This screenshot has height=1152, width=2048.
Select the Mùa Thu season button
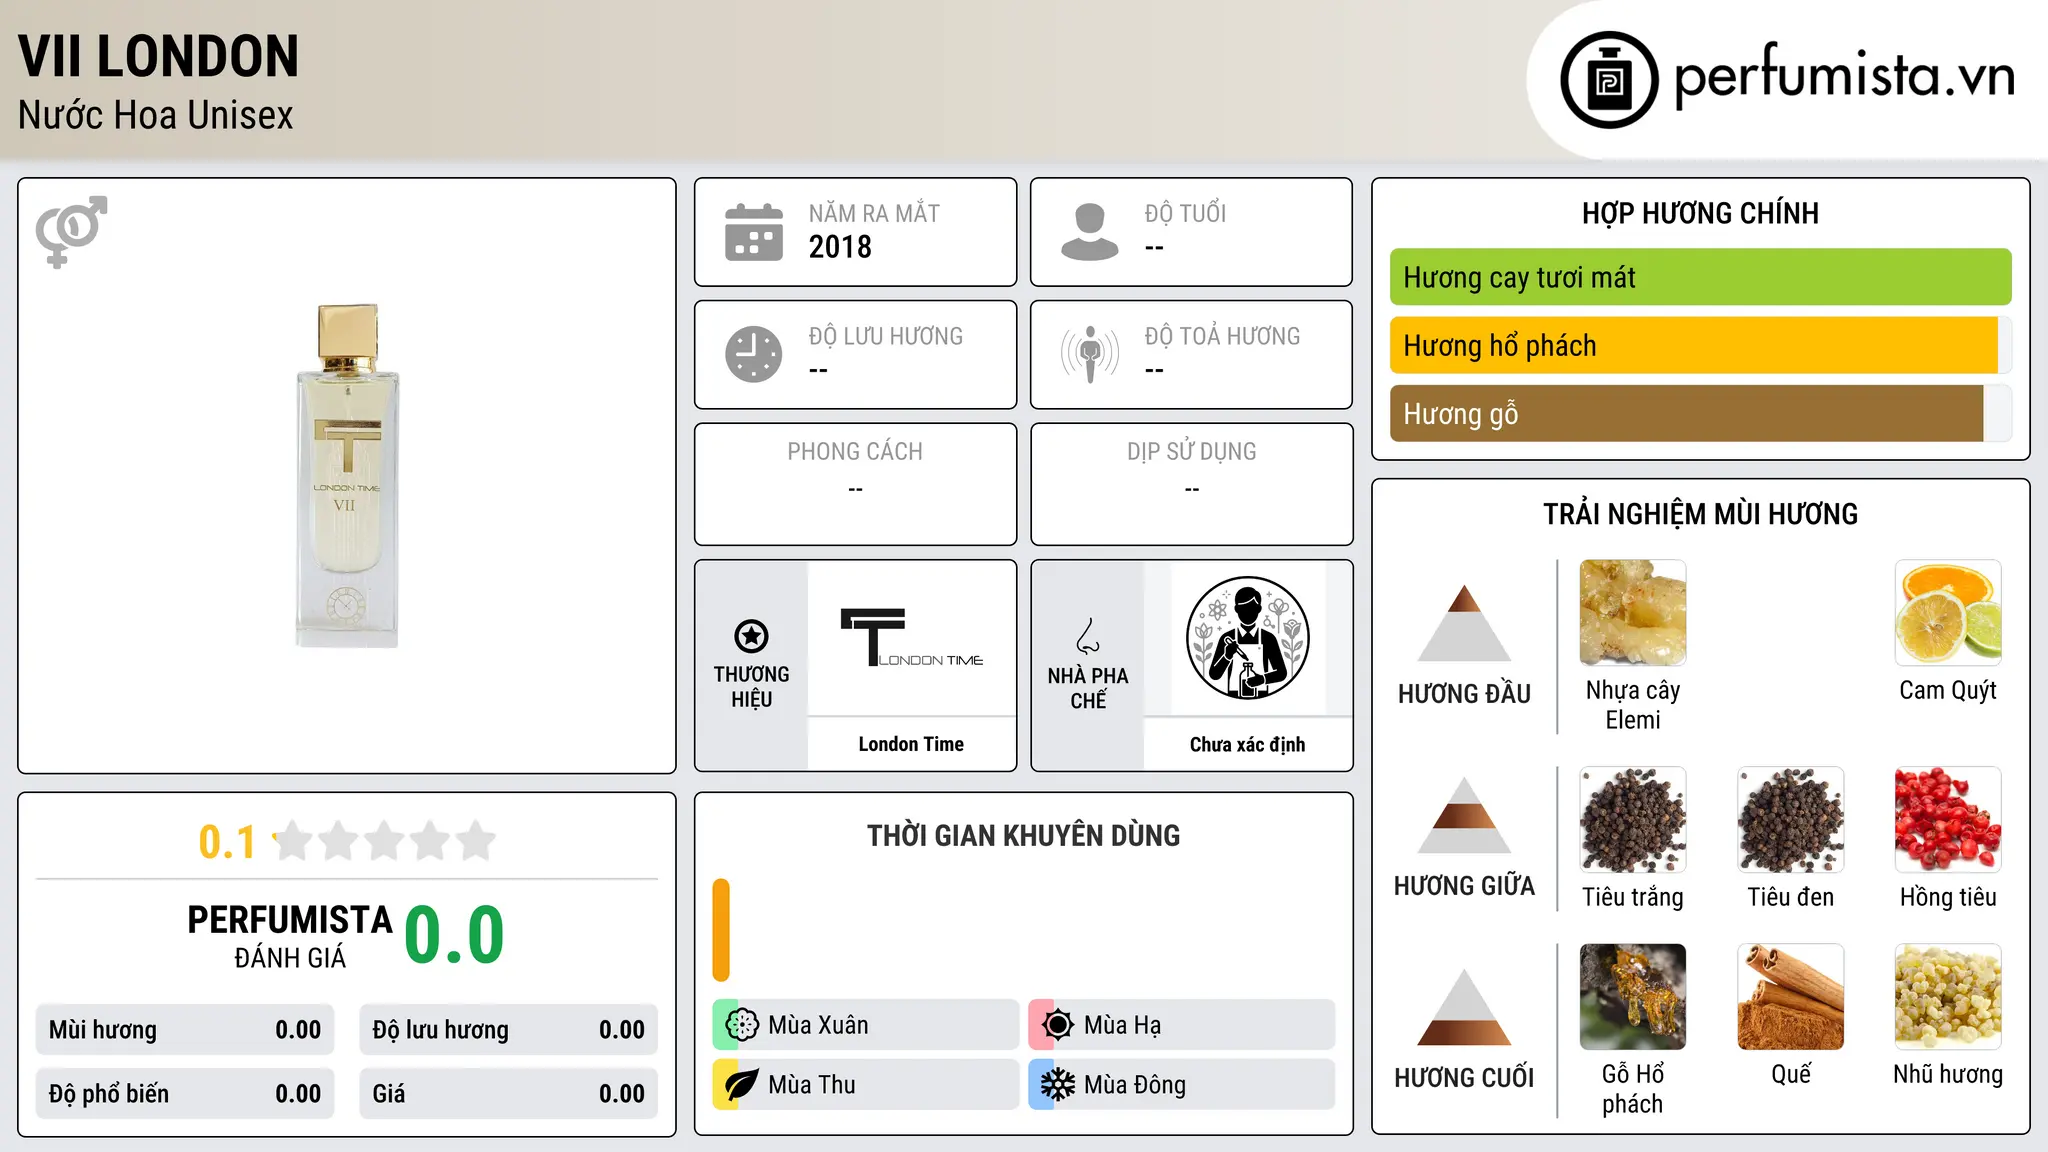point(865,1085)
